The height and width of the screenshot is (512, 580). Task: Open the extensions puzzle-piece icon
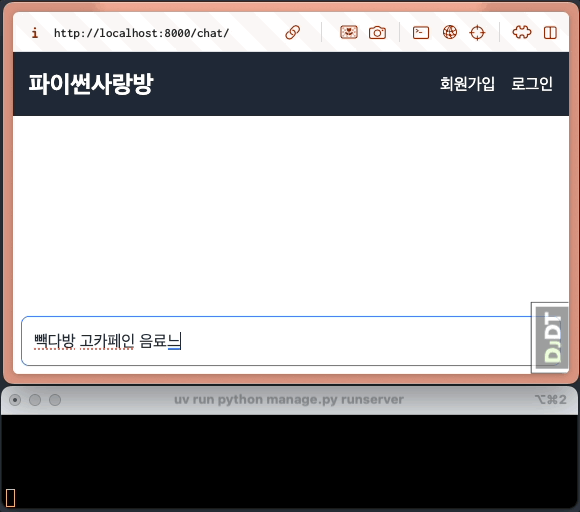pyautogui.click(x=522, y=33)
